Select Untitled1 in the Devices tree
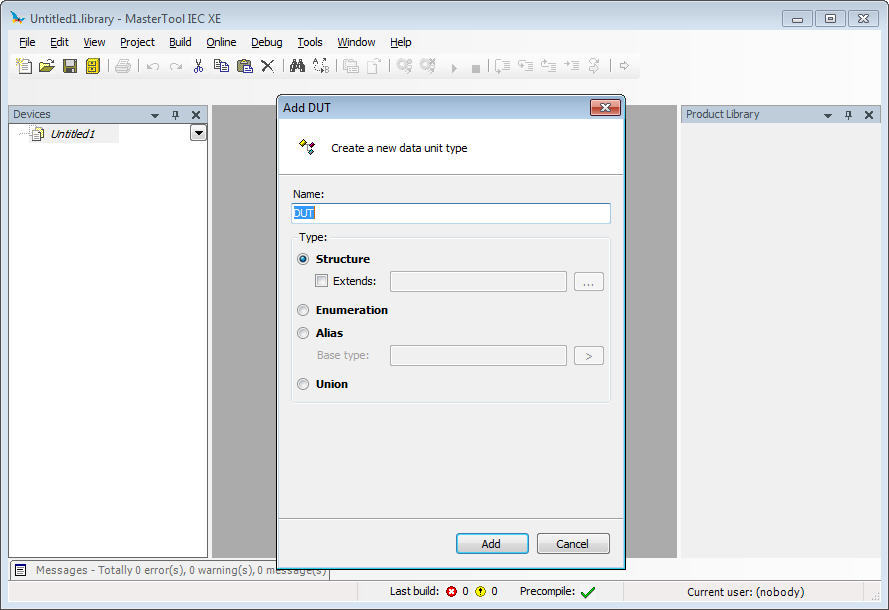The width and height of the screenshot is (889, 610). point(73,134)
